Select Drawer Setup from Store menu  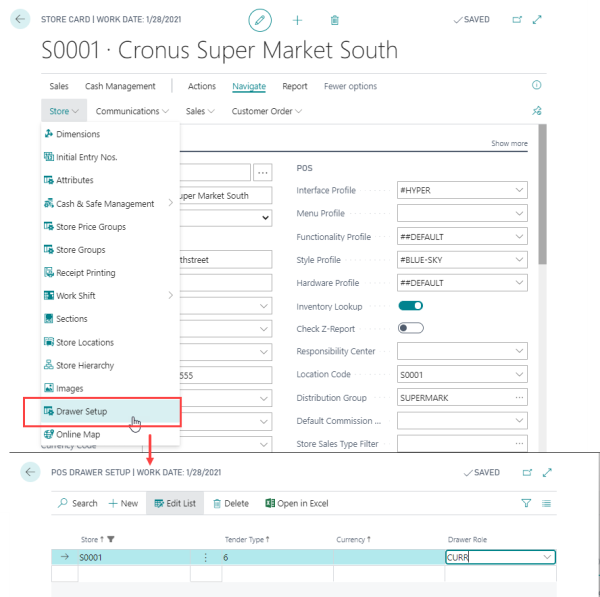[x=81, y=411]
